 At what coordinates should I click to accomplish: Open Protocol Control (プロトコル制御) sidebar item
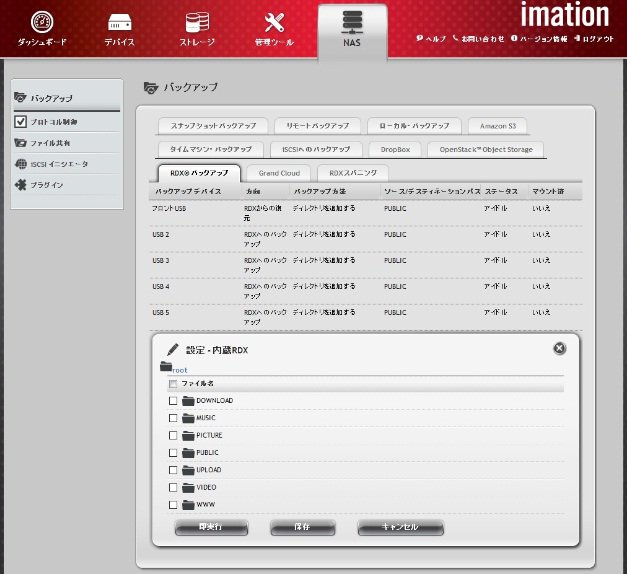click(66, 122)
